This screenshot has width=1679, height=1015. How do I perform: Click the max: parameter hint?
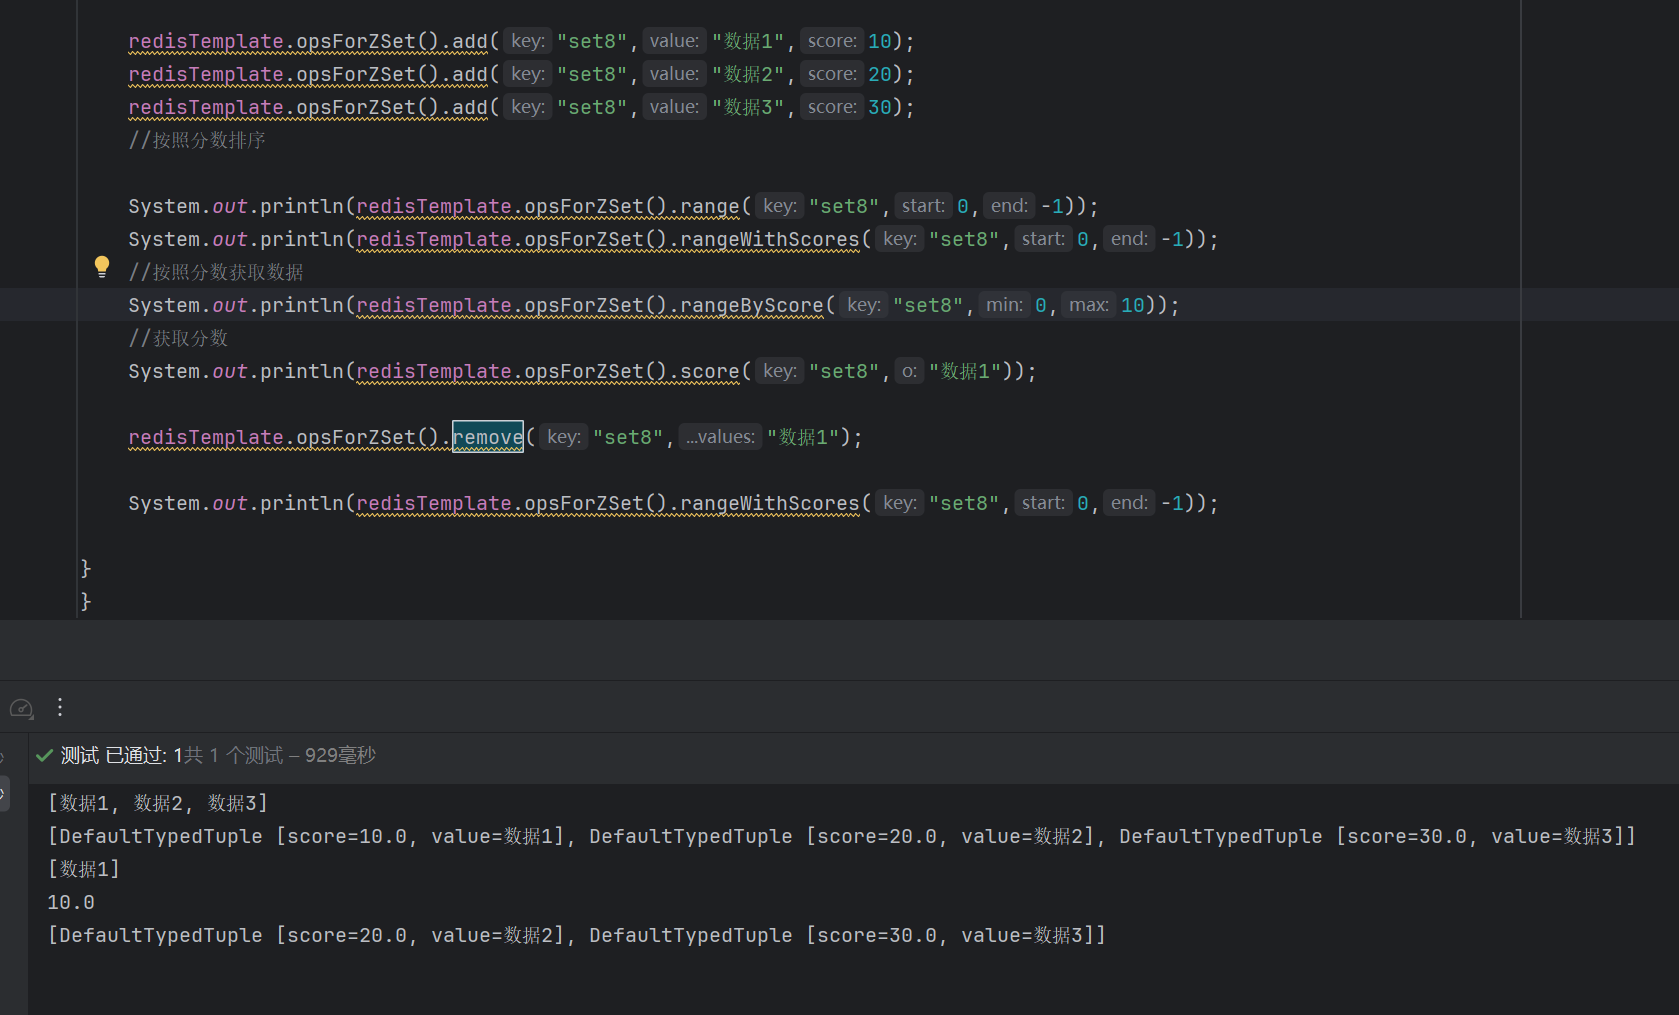point(1088,305)
